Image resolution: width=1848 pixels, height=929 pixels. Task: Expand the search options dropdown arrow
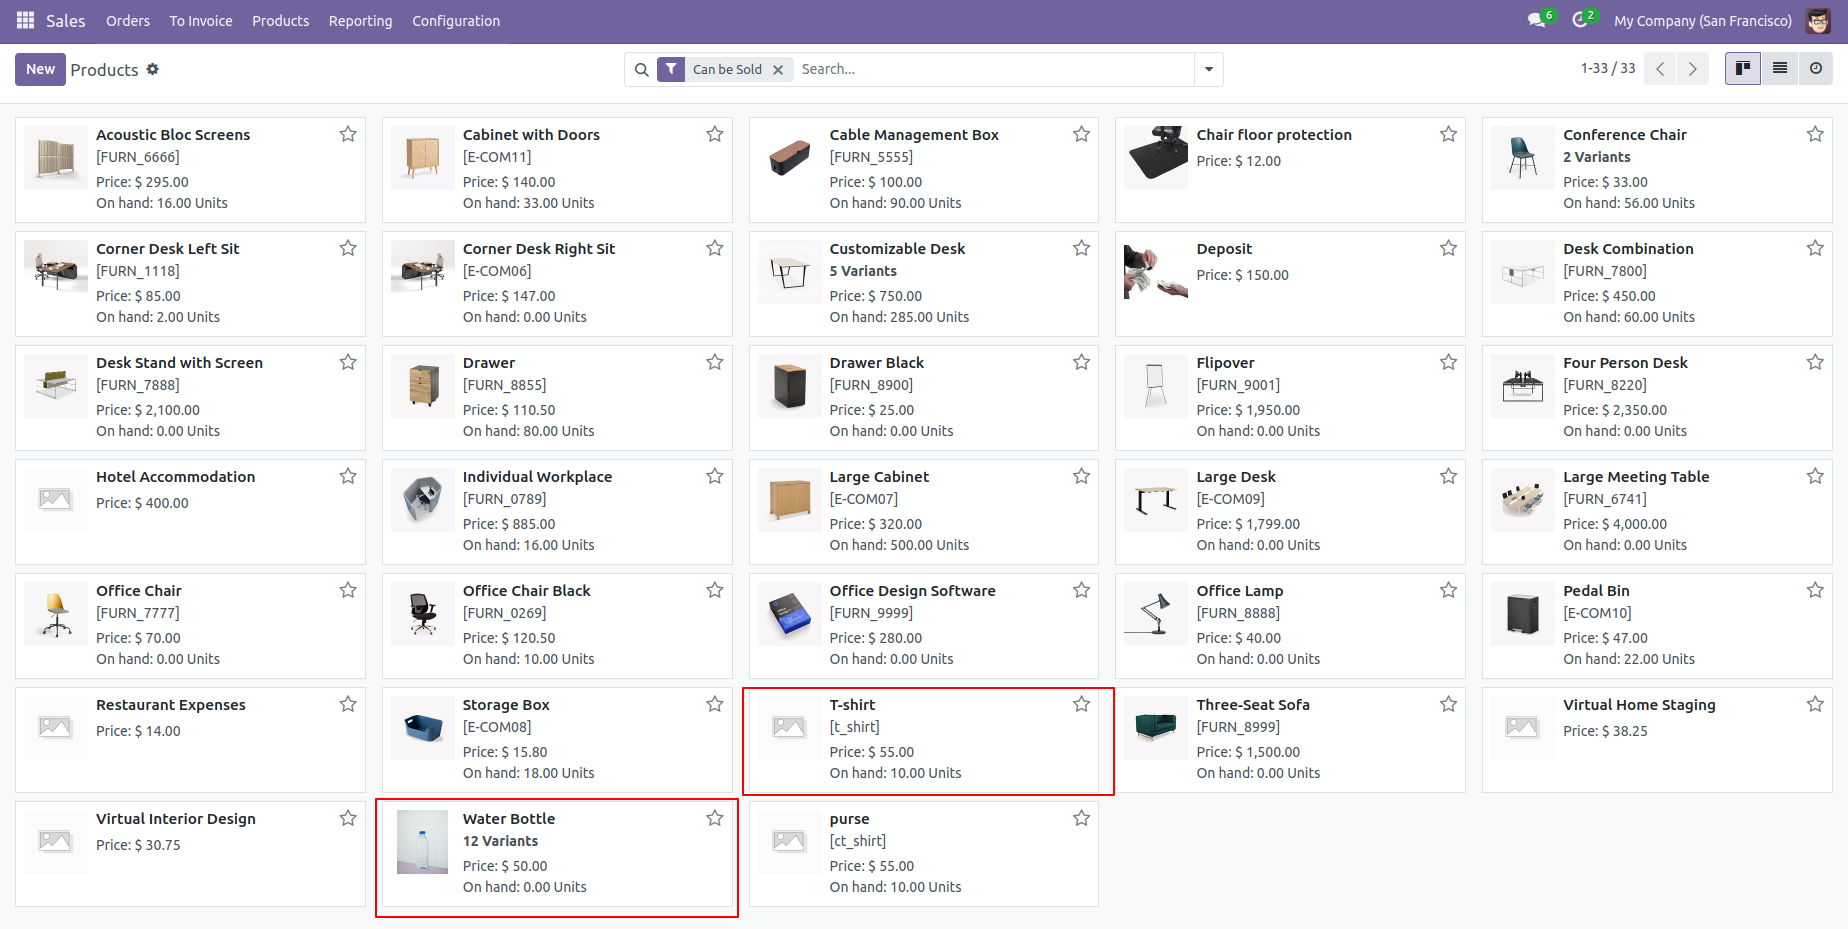click(1208, 69)
